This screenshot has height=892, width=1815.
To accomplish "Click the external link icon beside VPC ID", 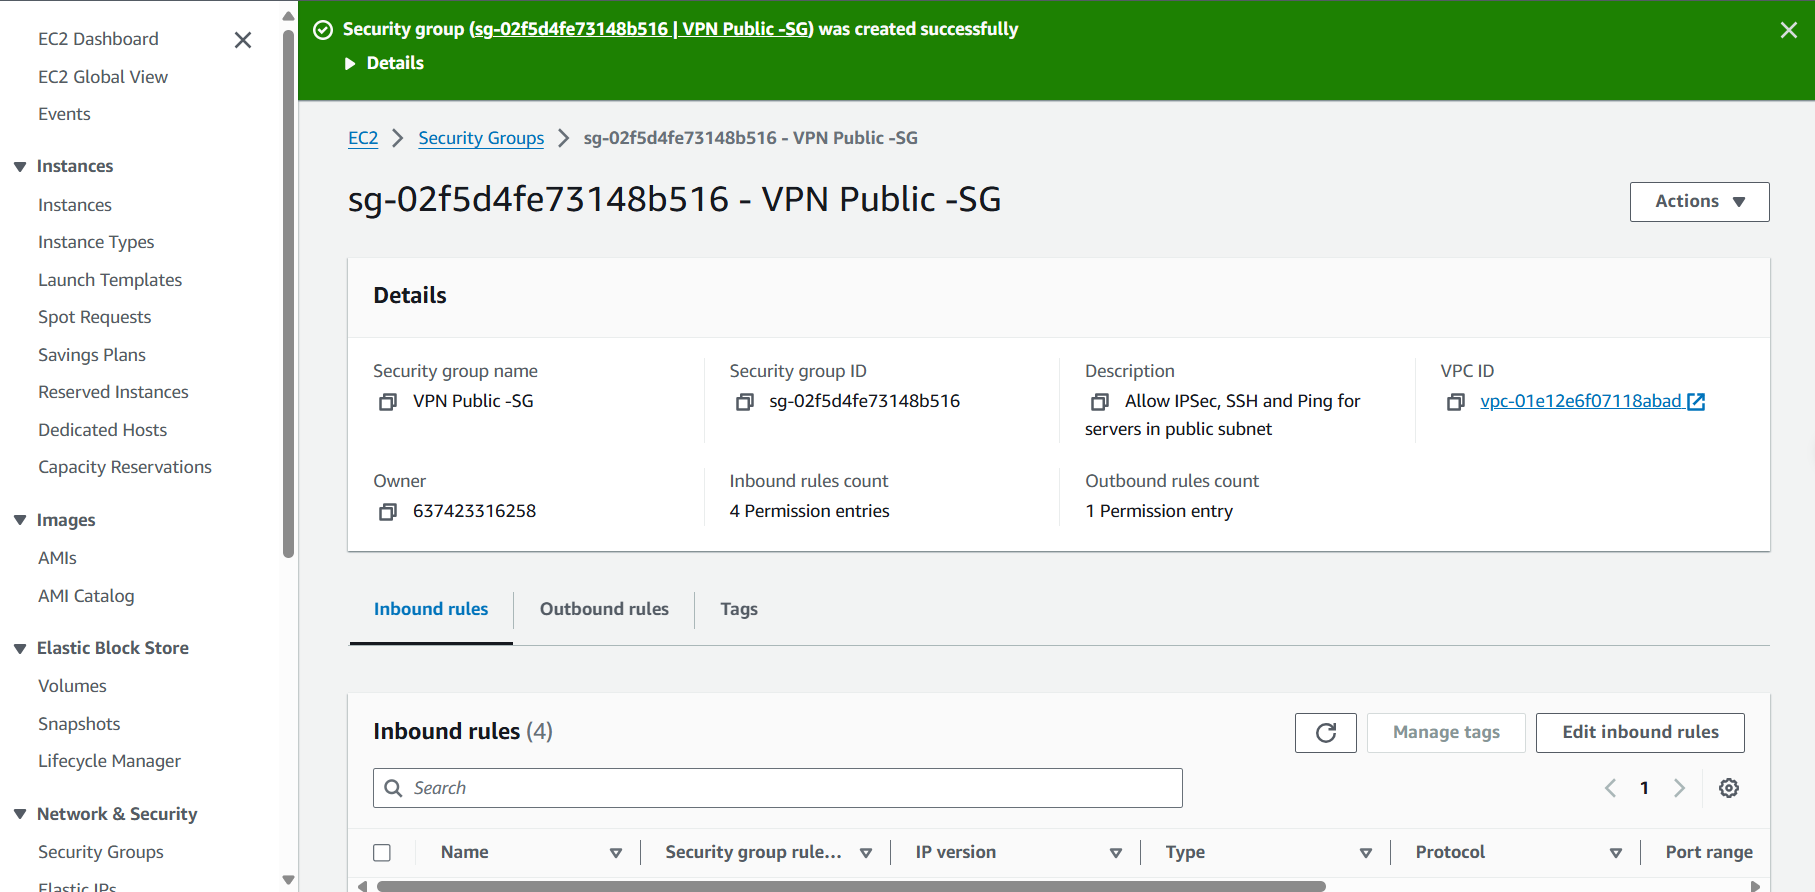I will 1696,401.
